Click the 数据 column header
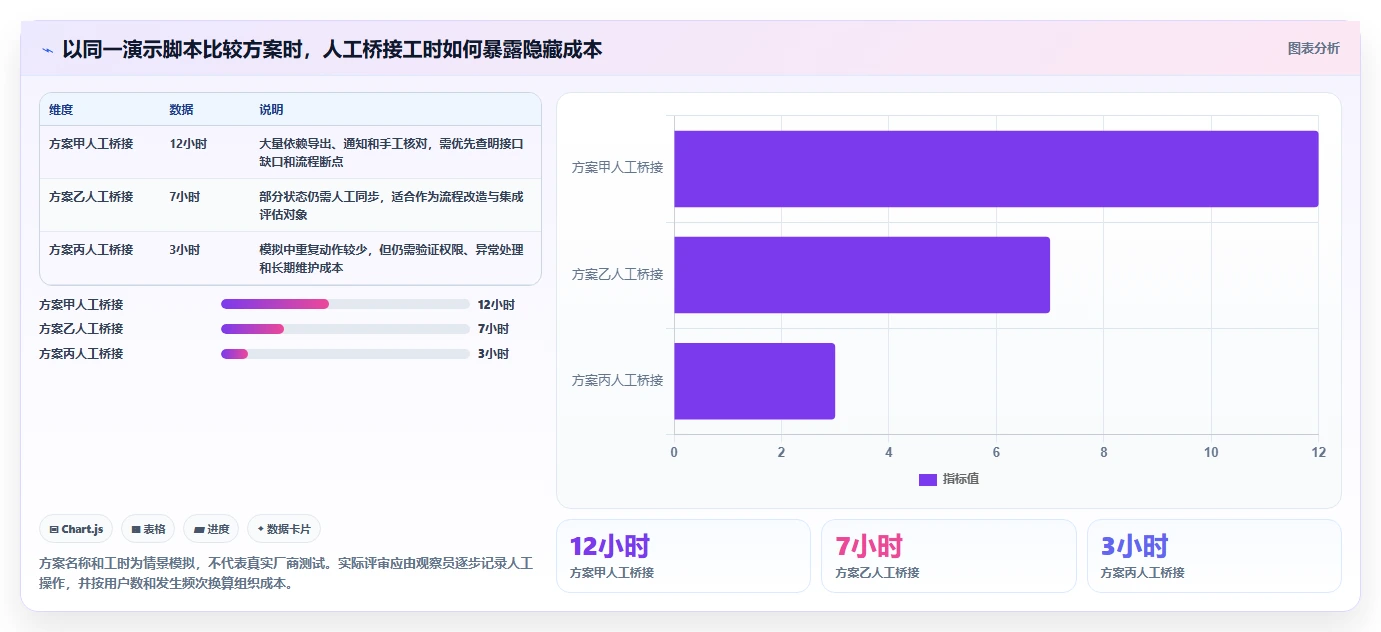 182,110
